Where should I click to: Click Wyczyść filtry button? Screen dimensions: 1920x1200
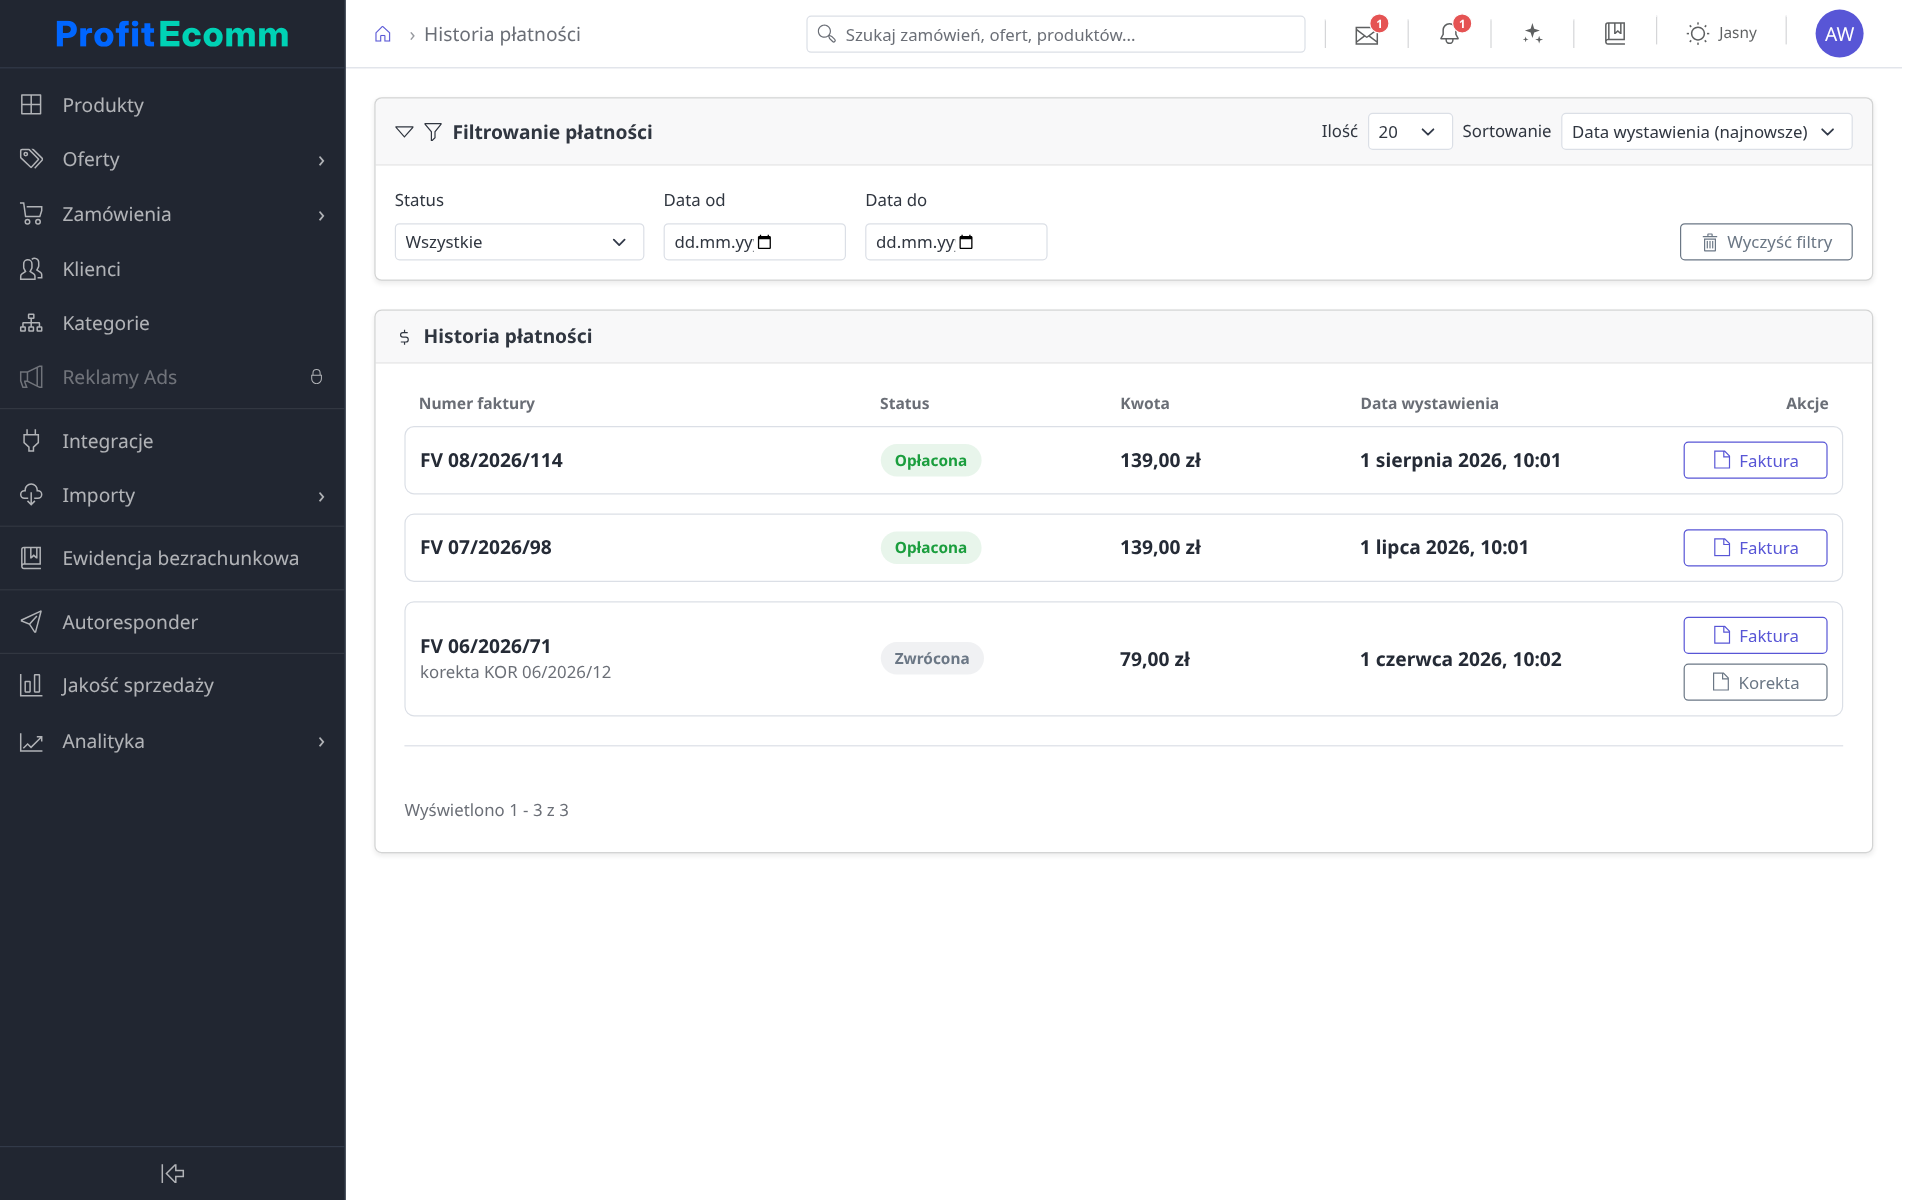pyautogui.click(x=1766, y=242)
